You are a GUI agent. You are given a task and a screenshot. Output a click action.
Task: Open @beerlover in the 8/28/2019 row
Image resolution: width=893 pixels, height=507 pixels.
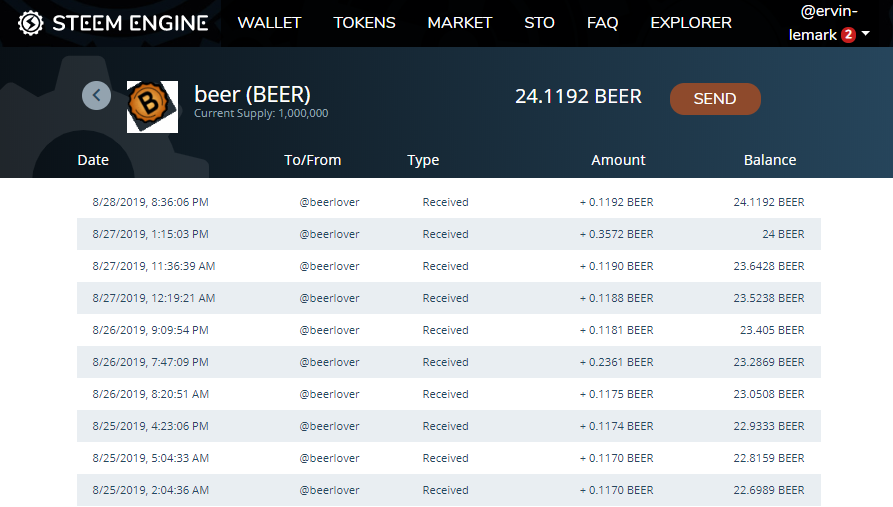point(329,202)
